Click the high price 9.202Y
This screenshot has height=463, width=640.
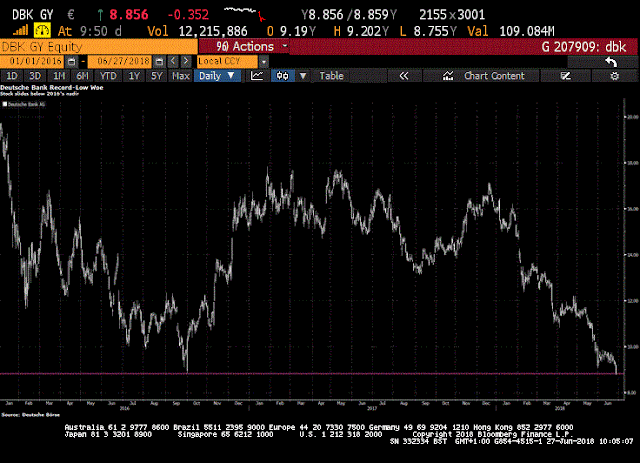click(x=368, y=31)
